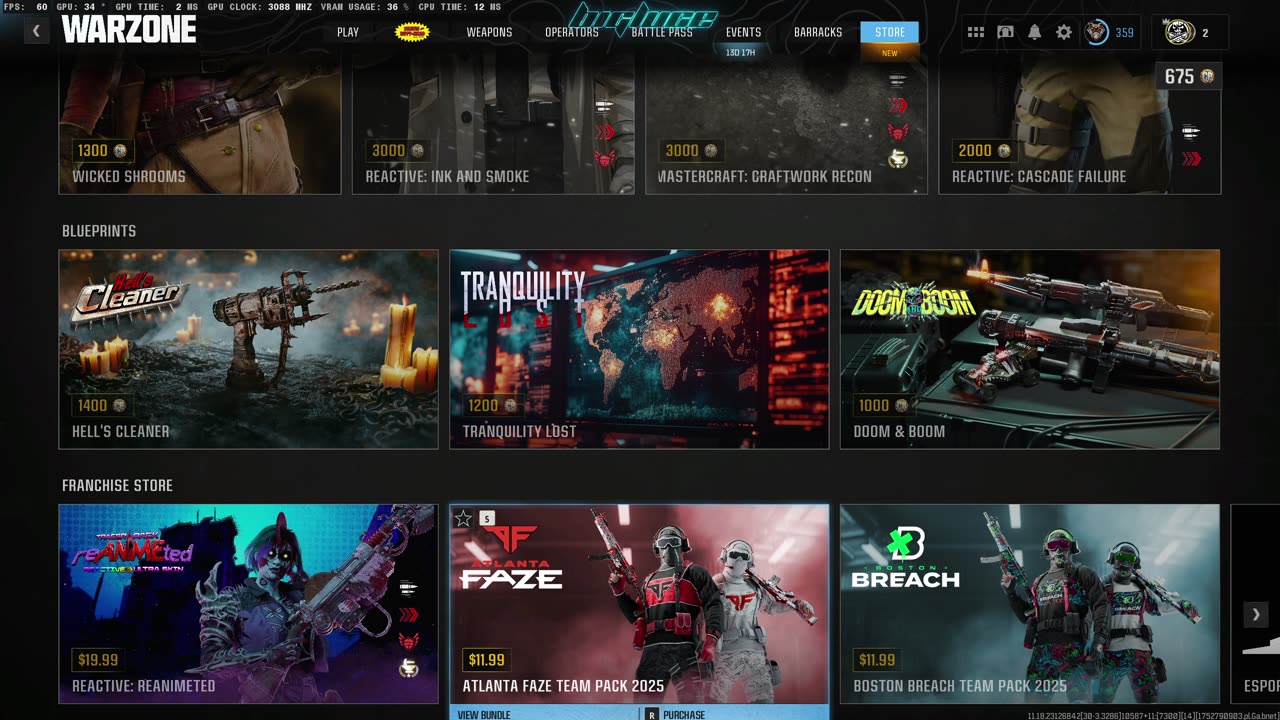Viewport: 1280px width, 720px height.
Task: Open Hell's Cleaner blueprint card
Action: [248, 349]
